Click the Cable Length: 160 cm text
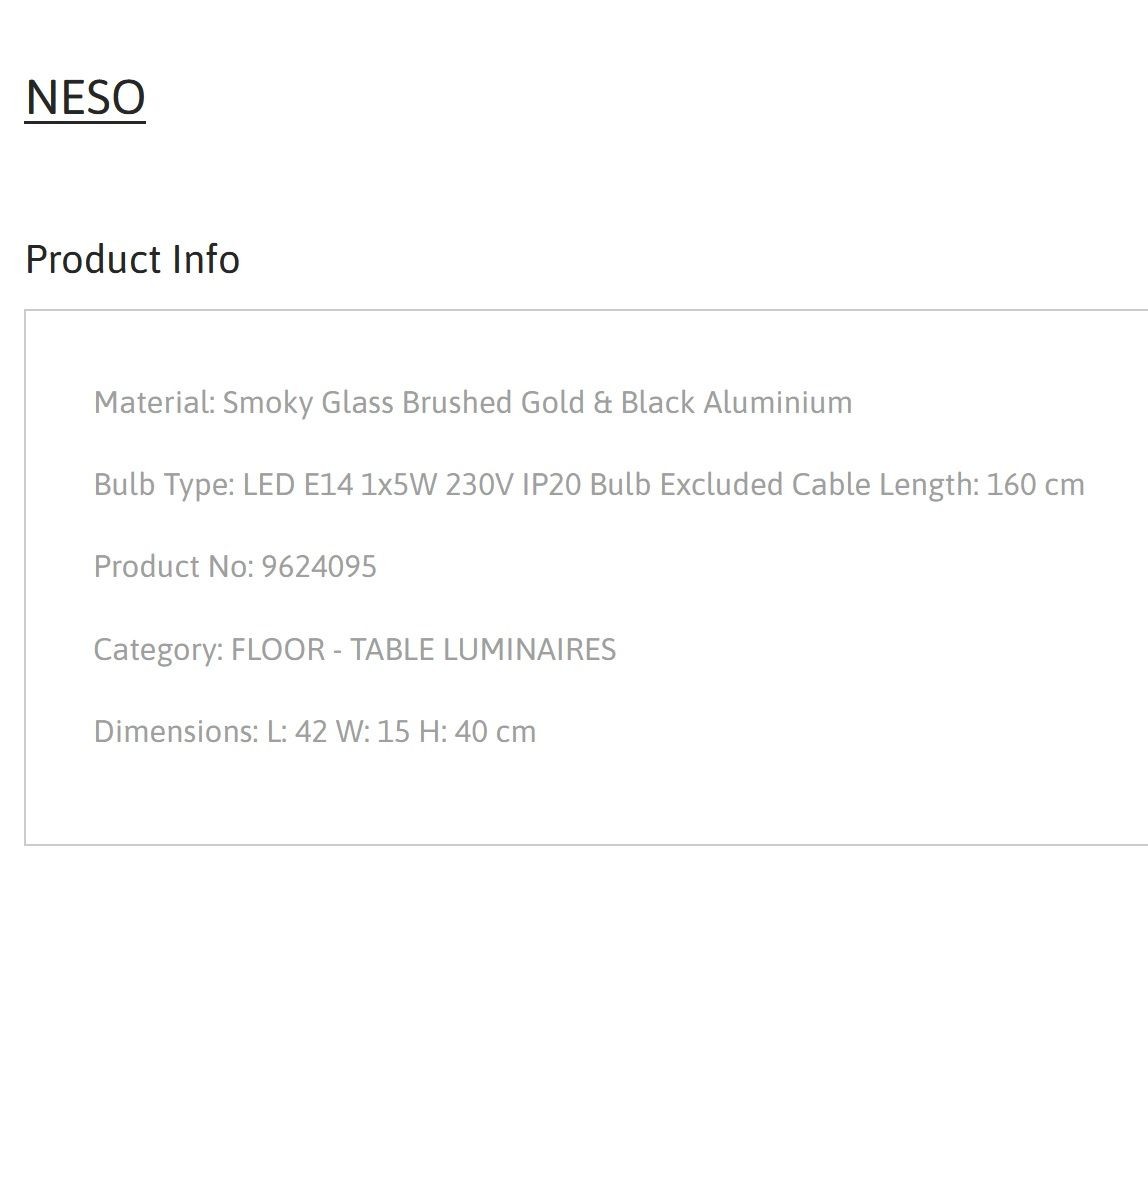The height and width of the screenshot is (1186, 1148). (938, 485)
